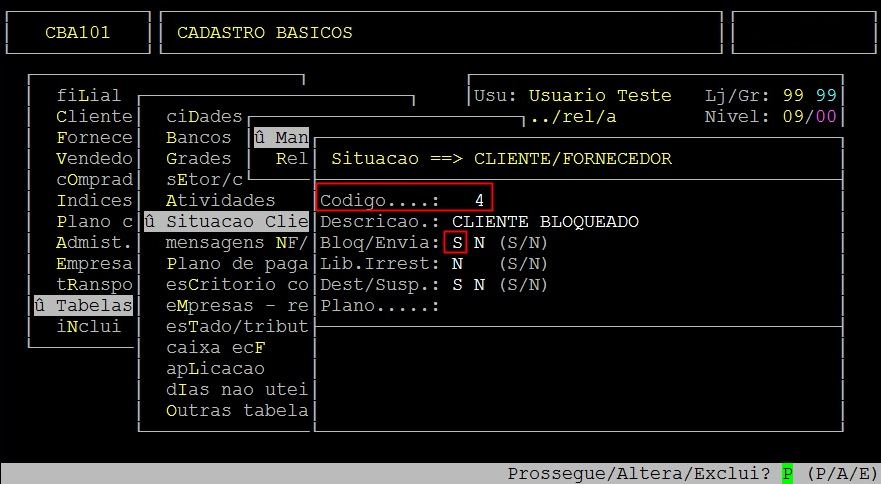The height and width of the screenshot is (484, 881).
Task: Click the highlighted Man submenu option
Action: click(281, 138)
